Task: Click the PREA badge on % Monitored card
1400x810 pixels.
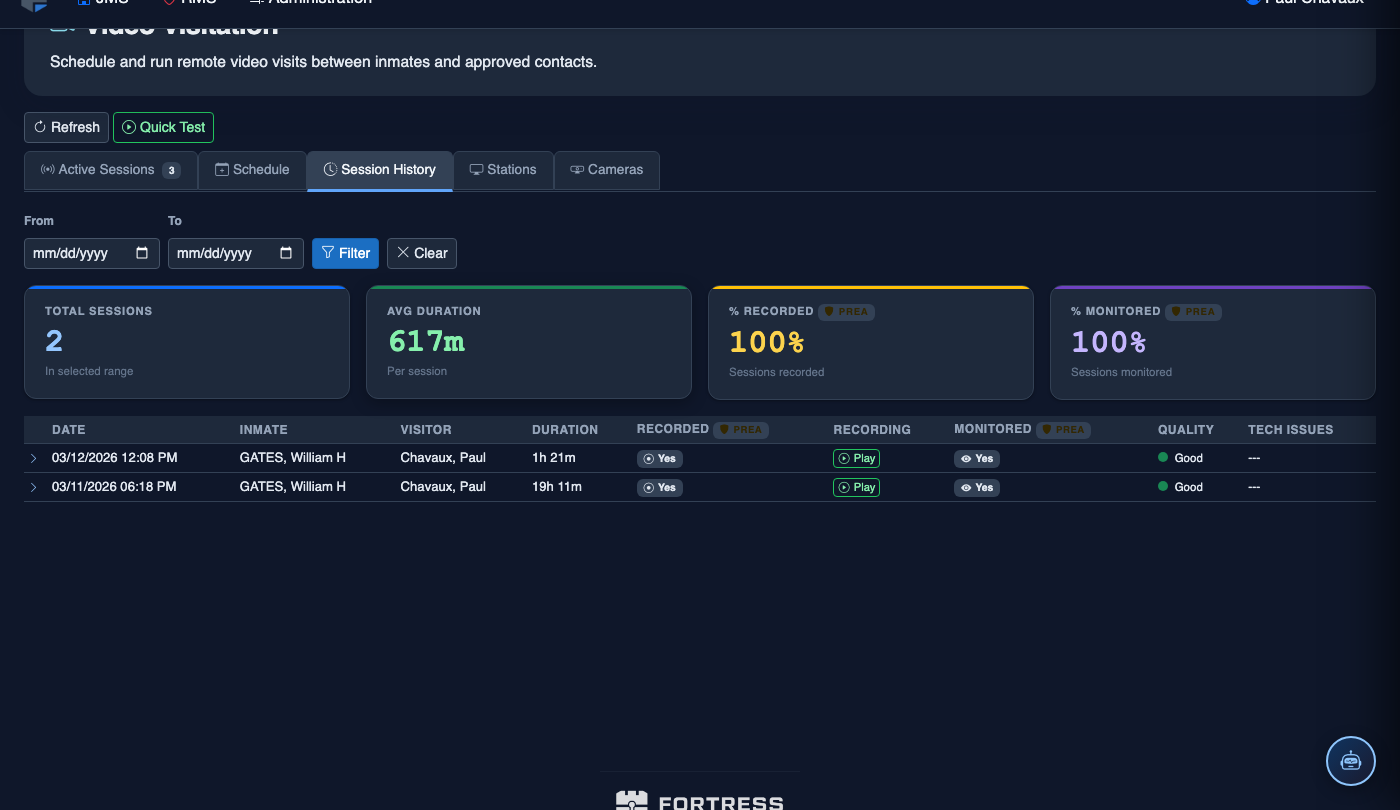Action: pyautogui.click(x=1193, y=312)
